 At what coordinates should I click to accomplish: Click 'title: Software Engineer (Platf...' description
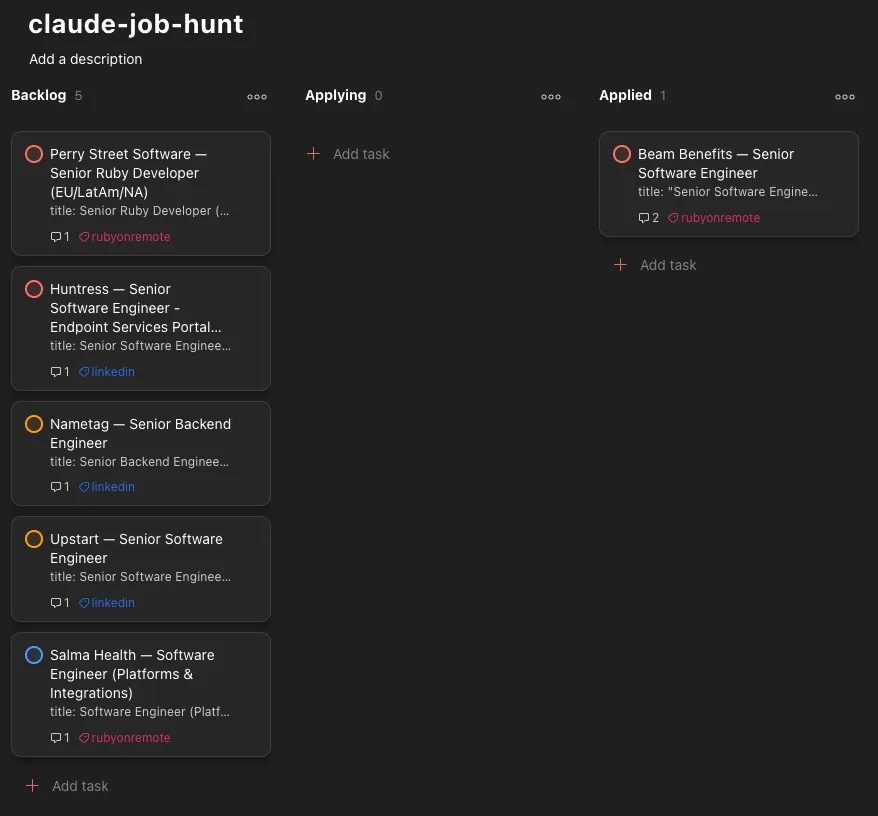tap(140, 712)
